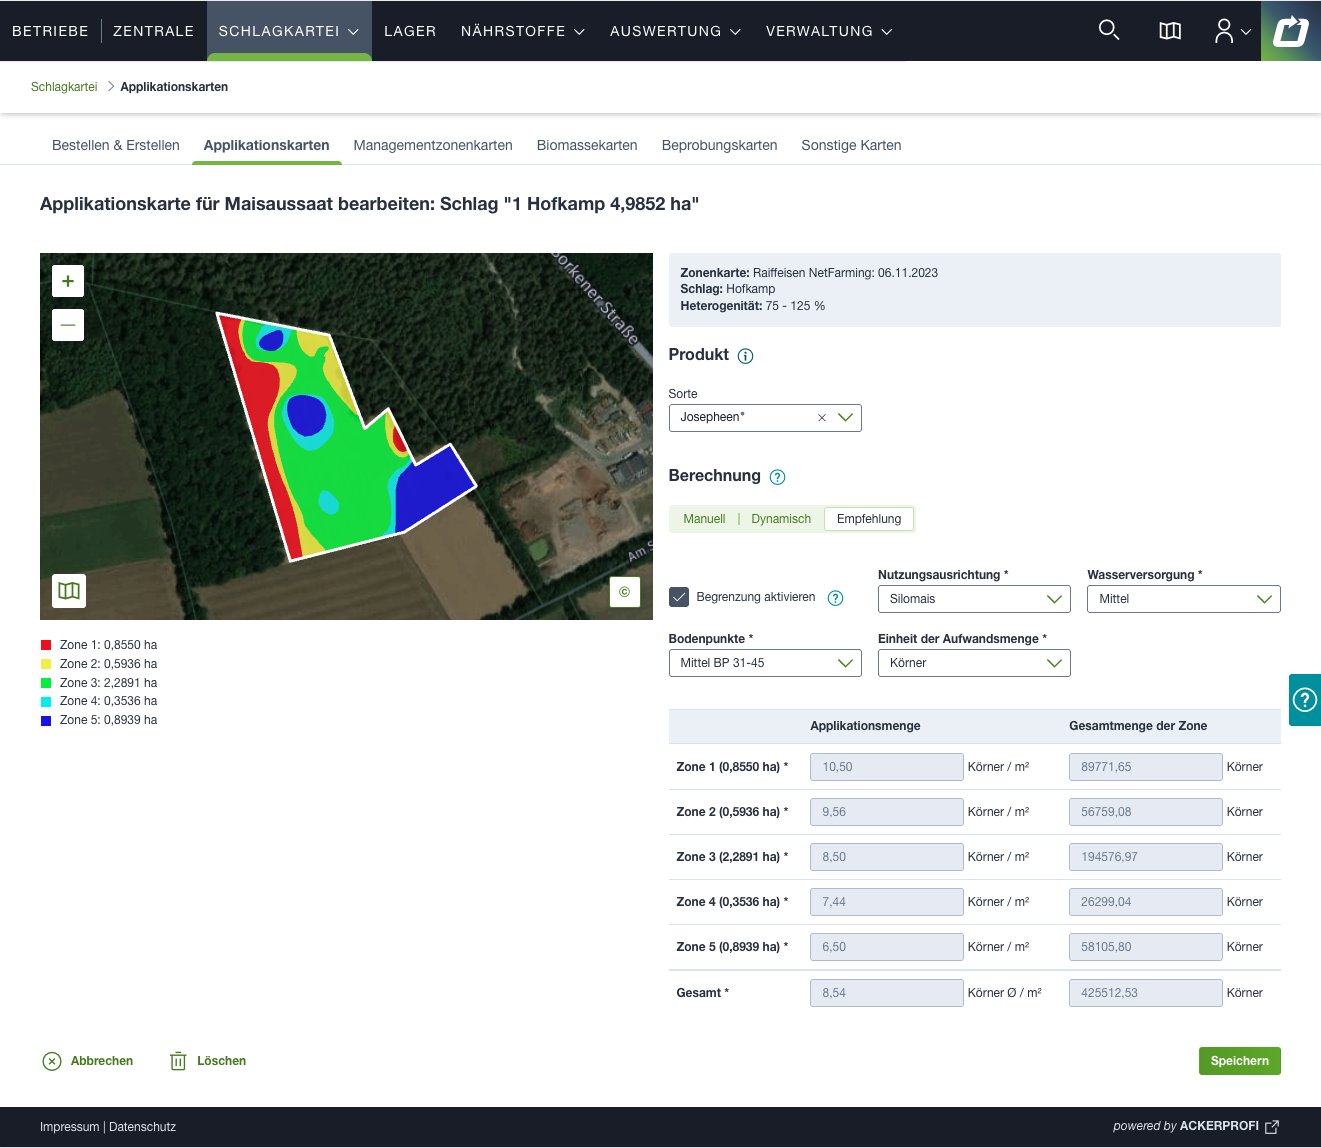1321x1148 pixels.
Task: Switch calculation mode to Dynamisch
Action: point(781,519)
